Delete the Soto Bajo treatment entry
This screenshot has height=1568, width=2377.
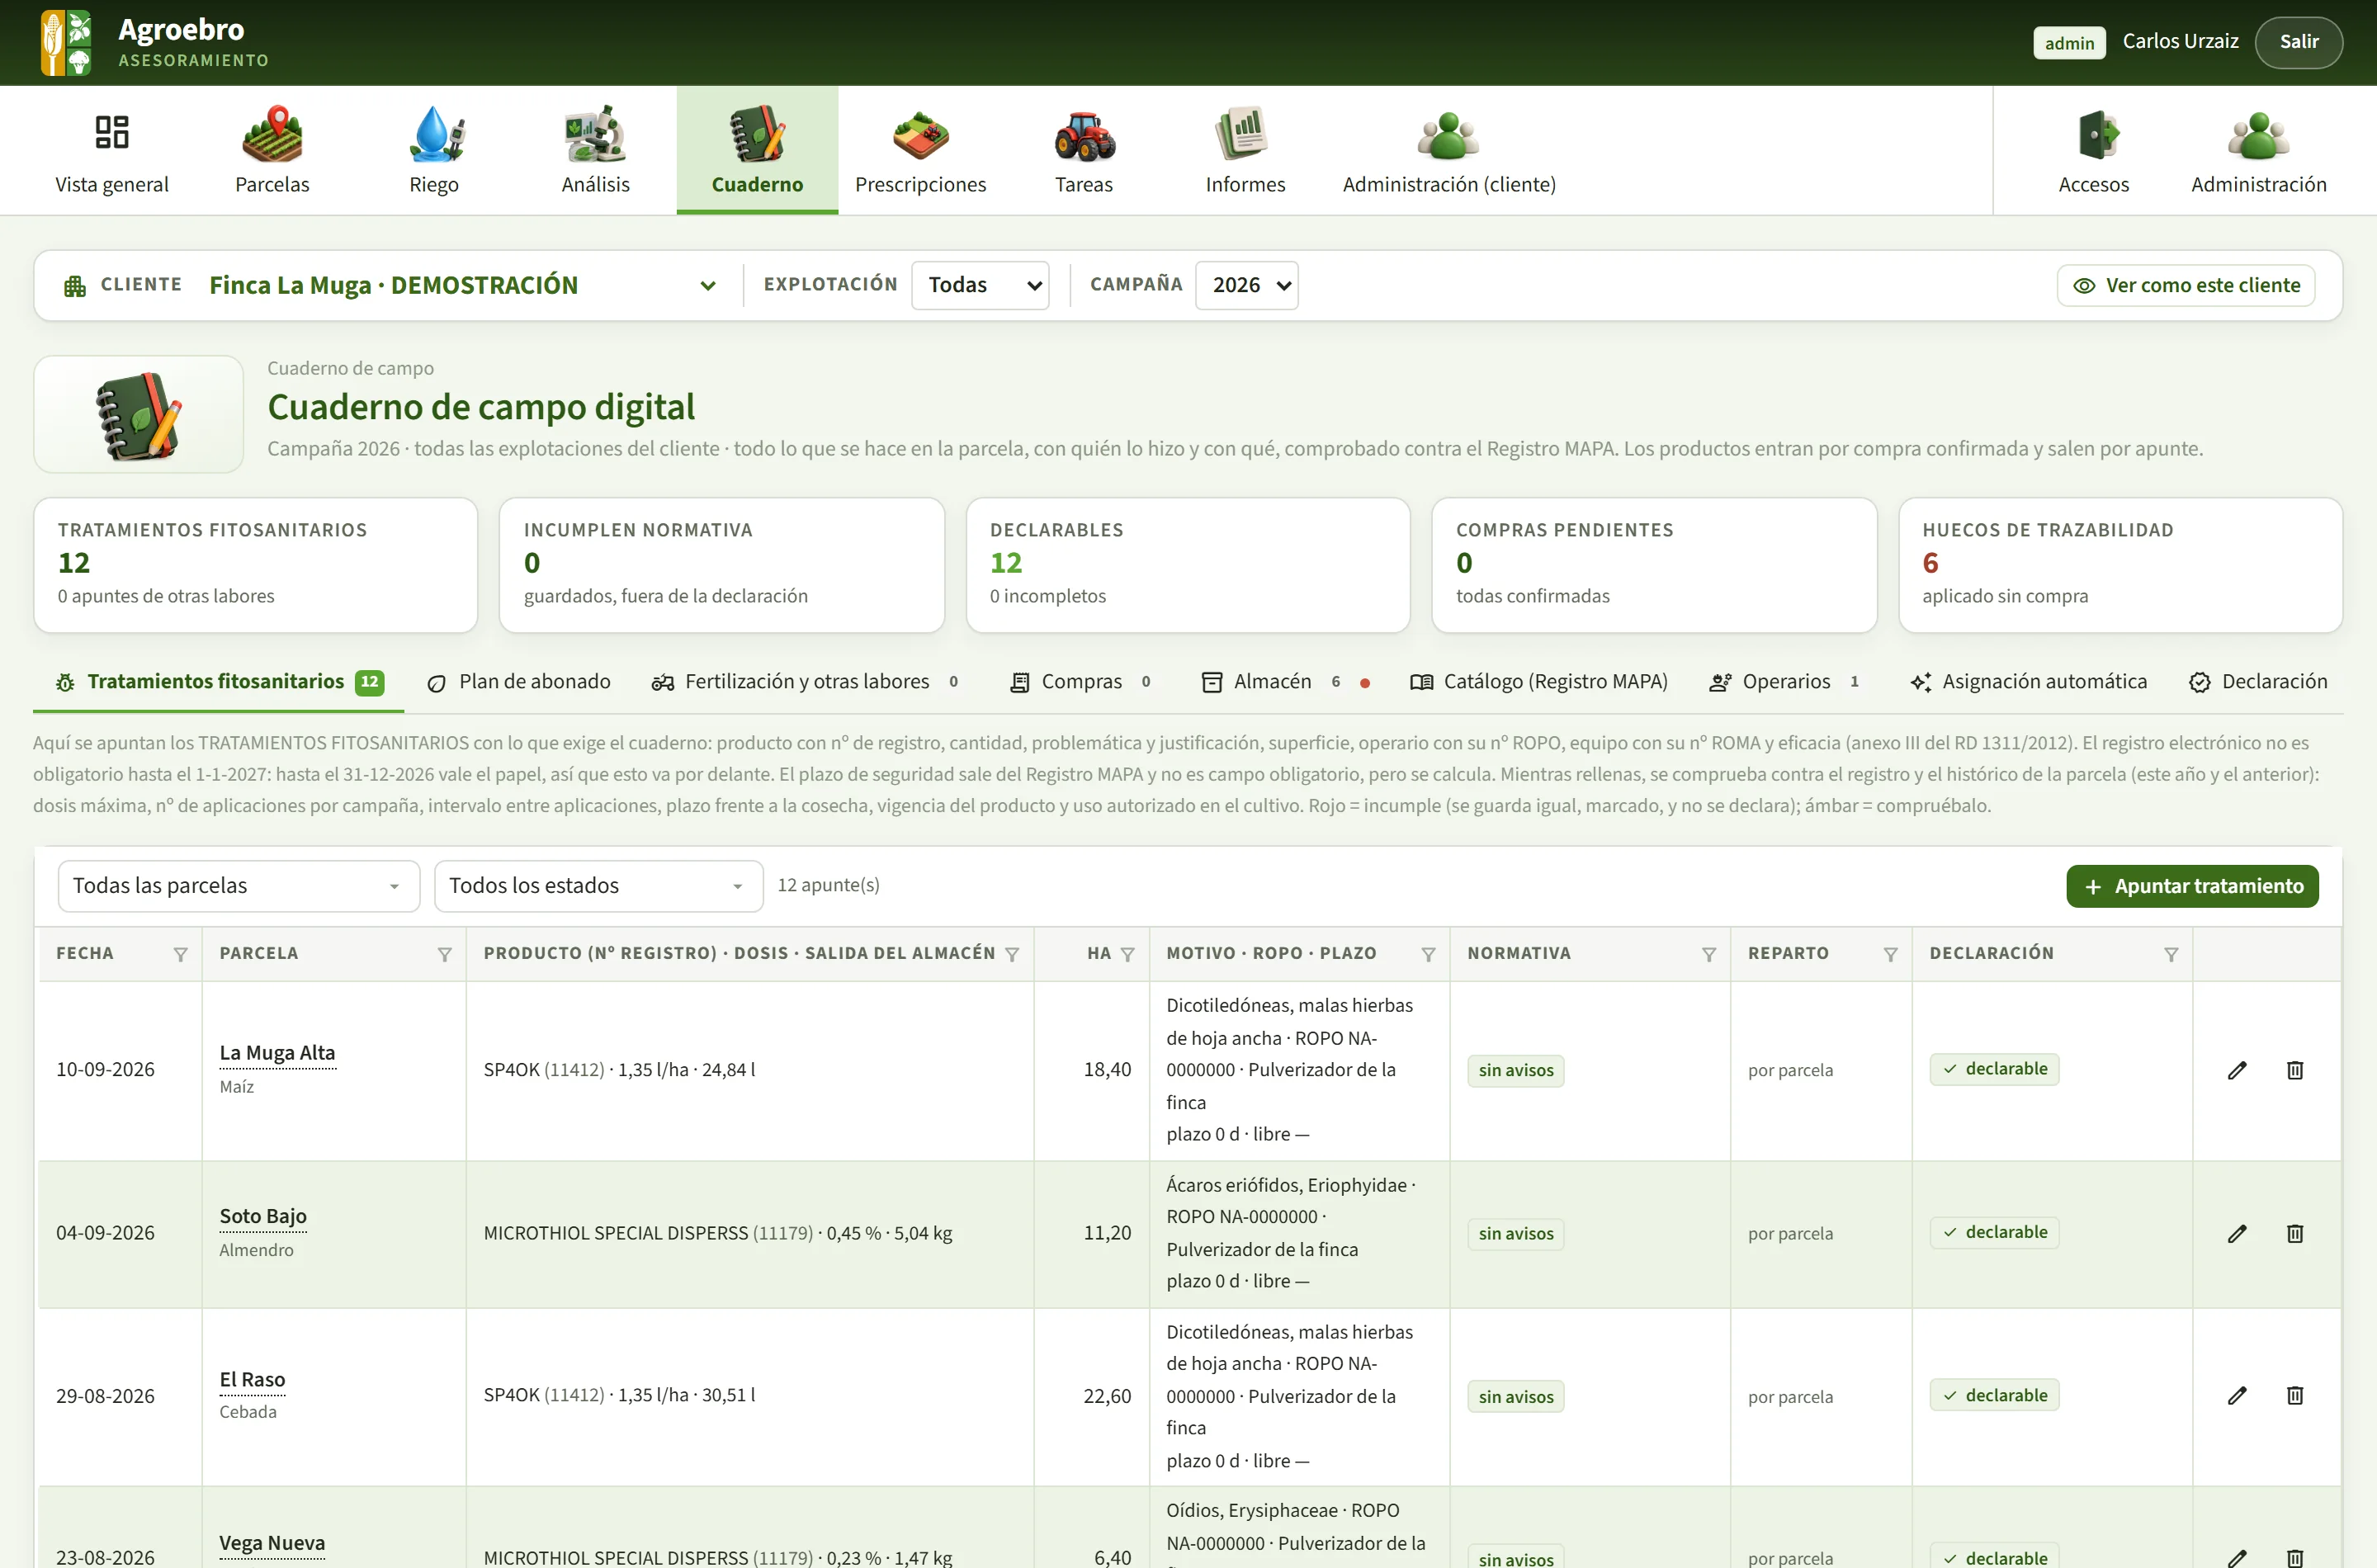click(2295, 1233)
